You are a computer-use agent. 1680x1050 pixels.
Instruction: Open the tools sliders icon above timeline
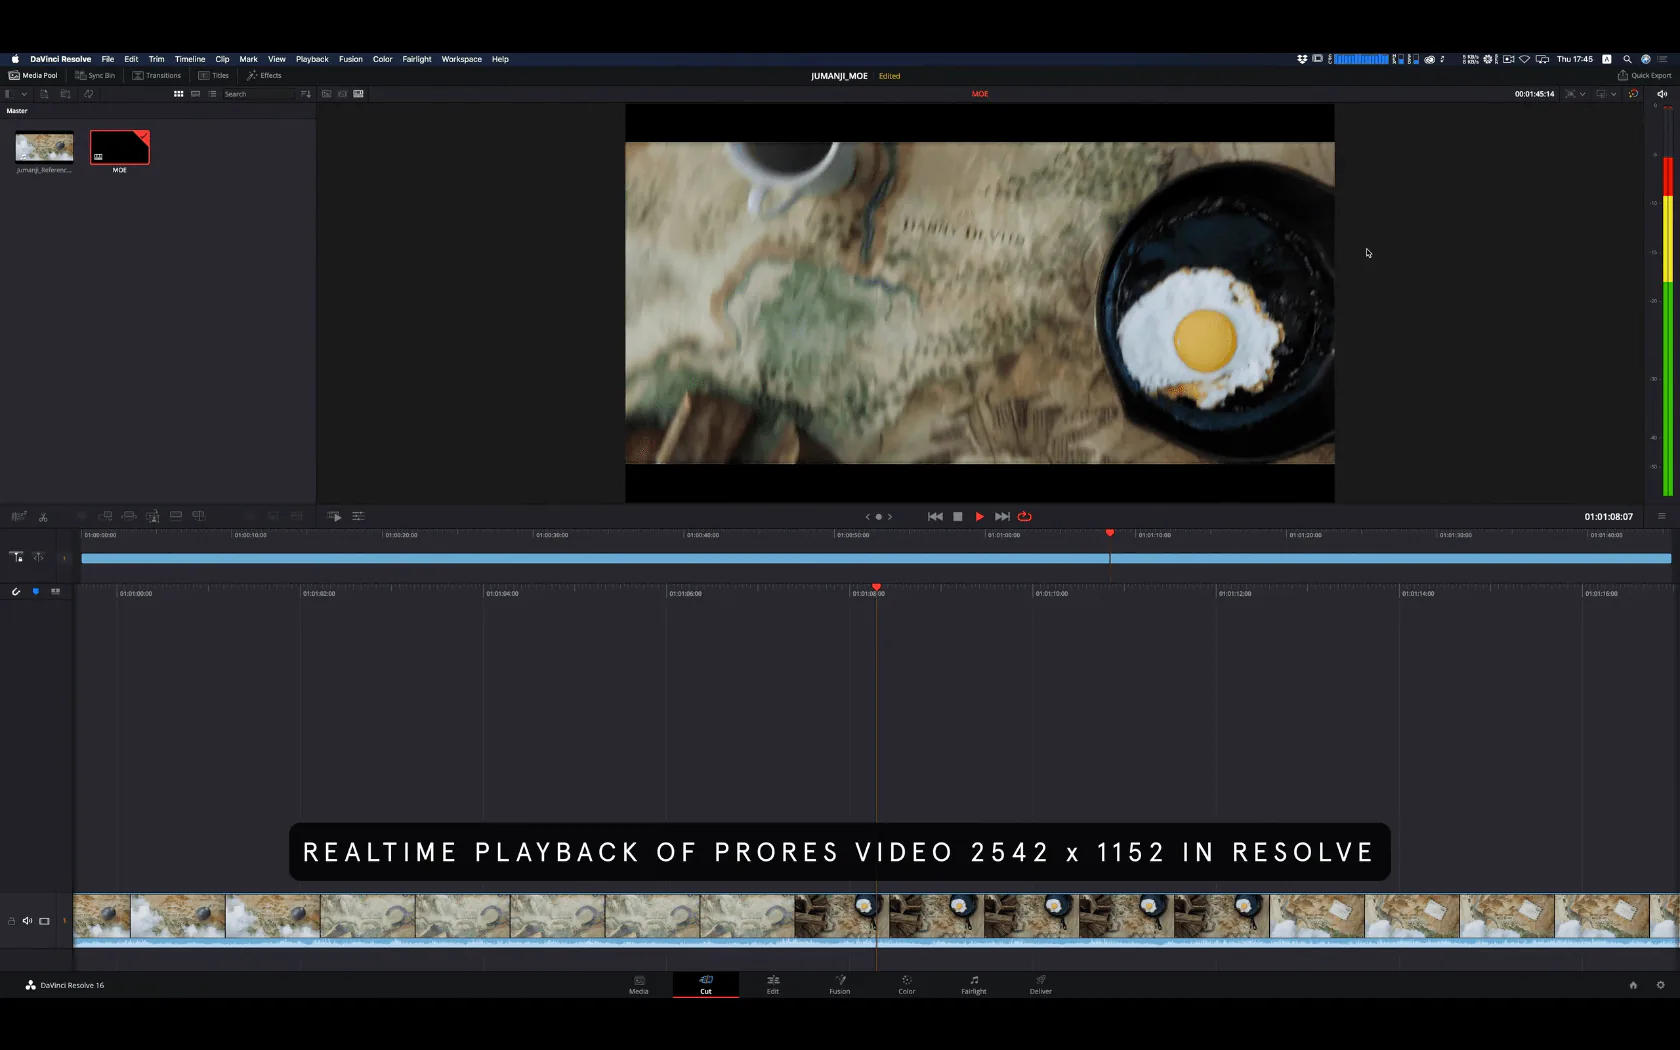[358, 516]
